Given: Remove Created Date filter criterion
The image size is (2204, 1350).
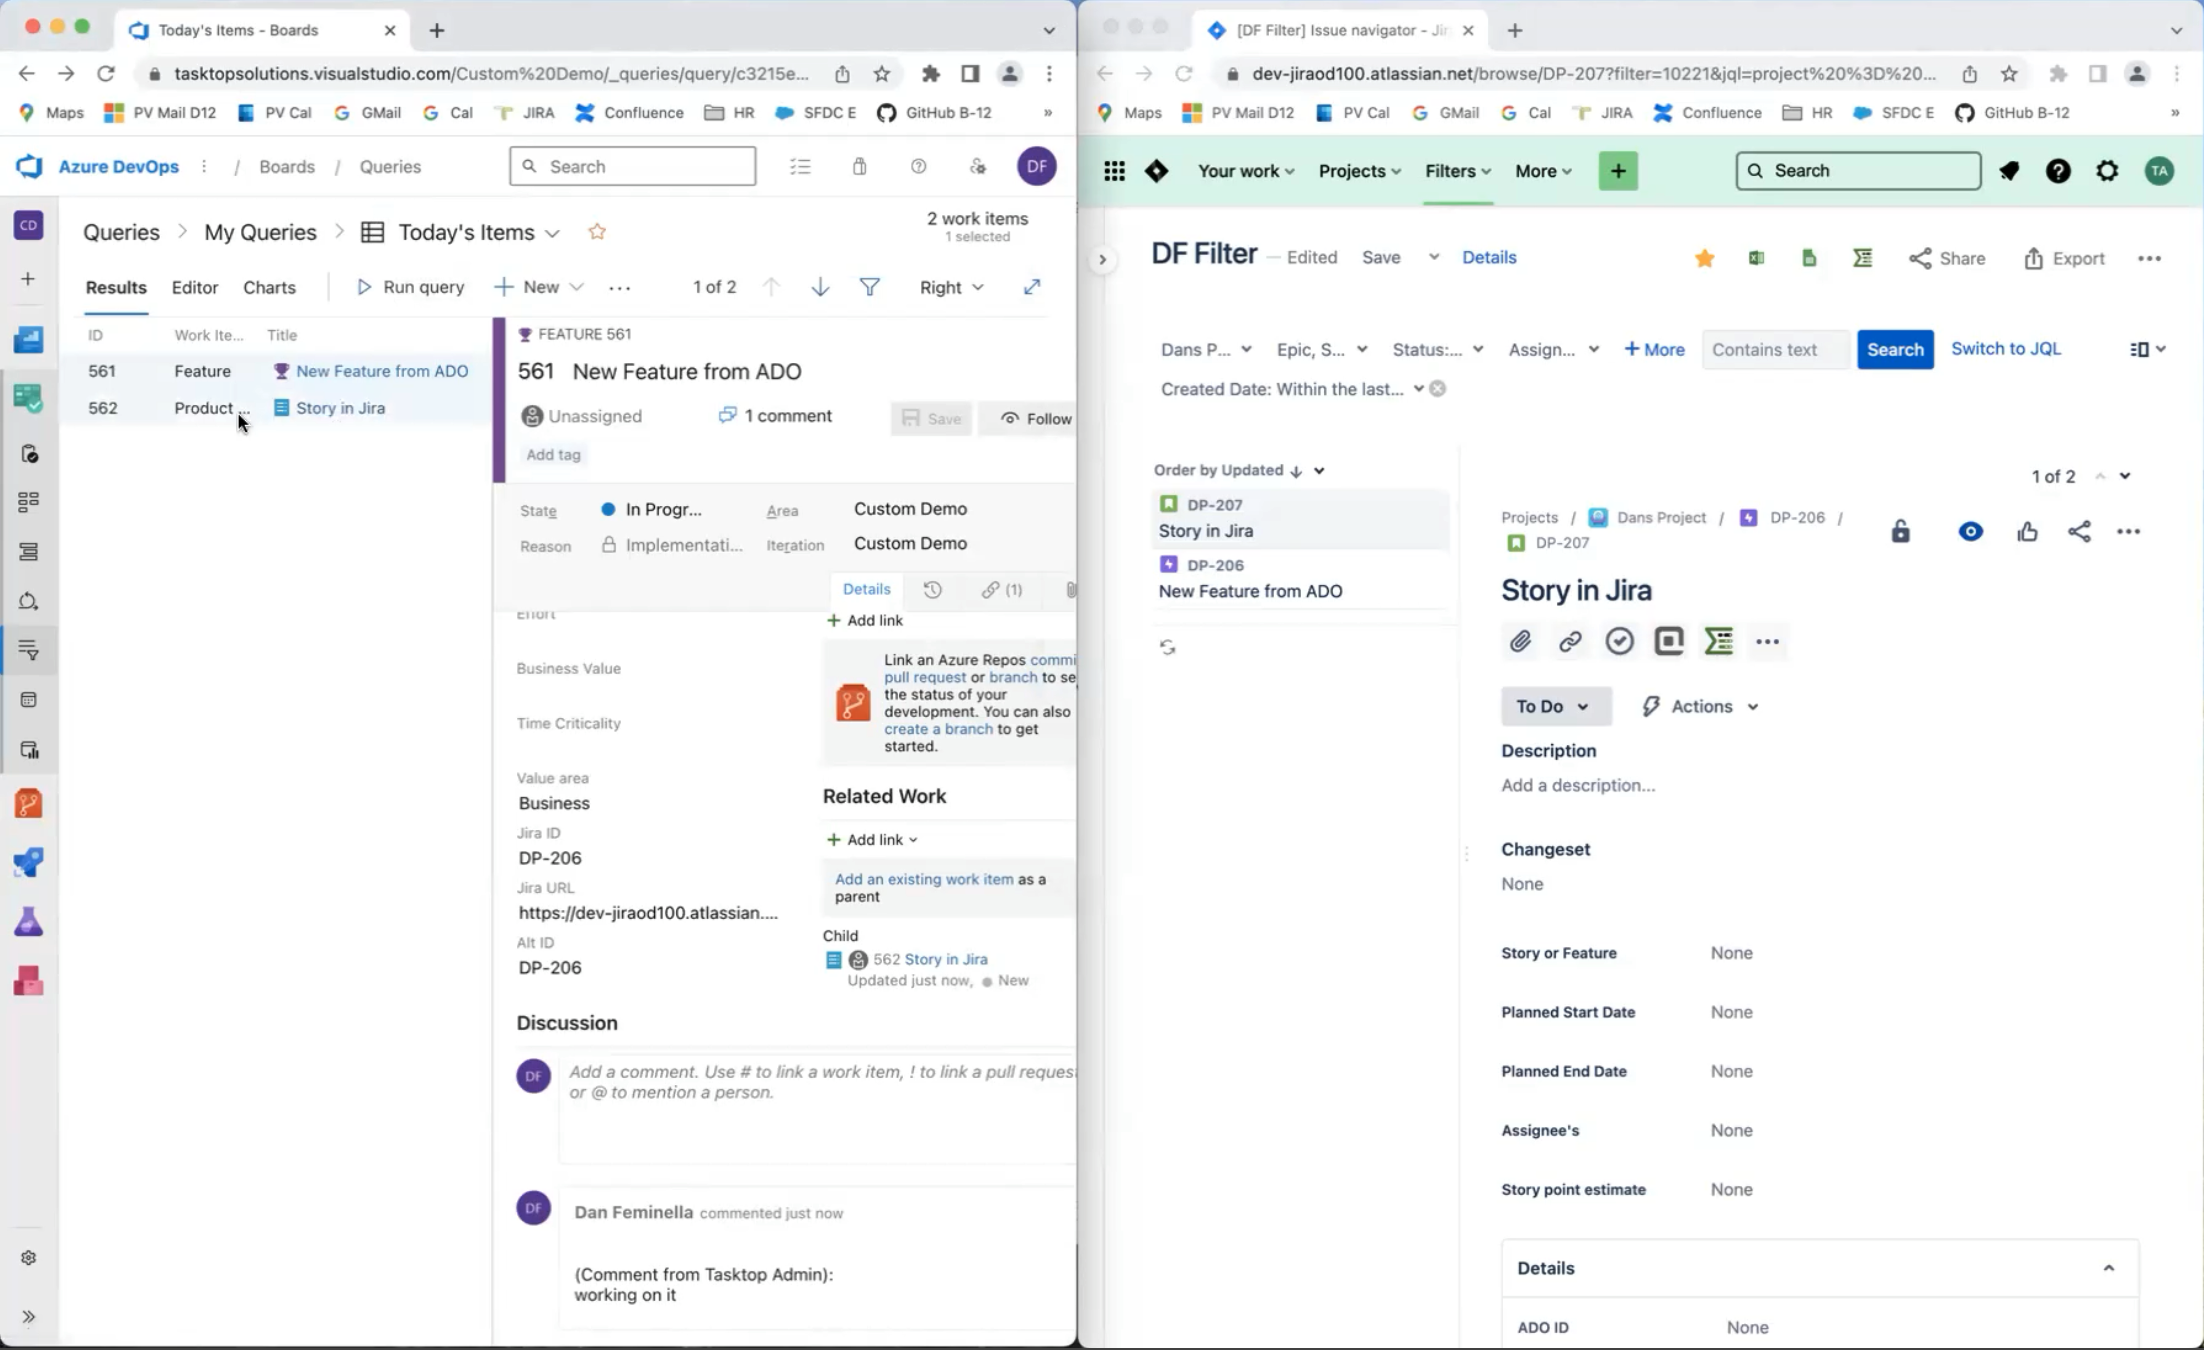Looking at the screenshot, I should pos(1437,389).
